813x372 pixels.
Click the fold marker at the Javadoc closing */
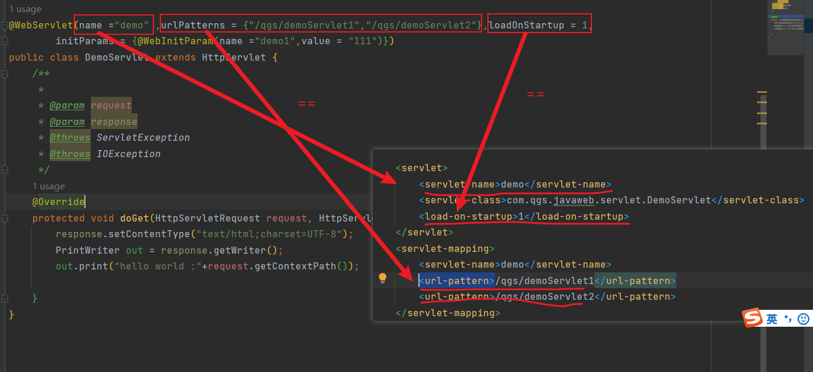(4, 169)
